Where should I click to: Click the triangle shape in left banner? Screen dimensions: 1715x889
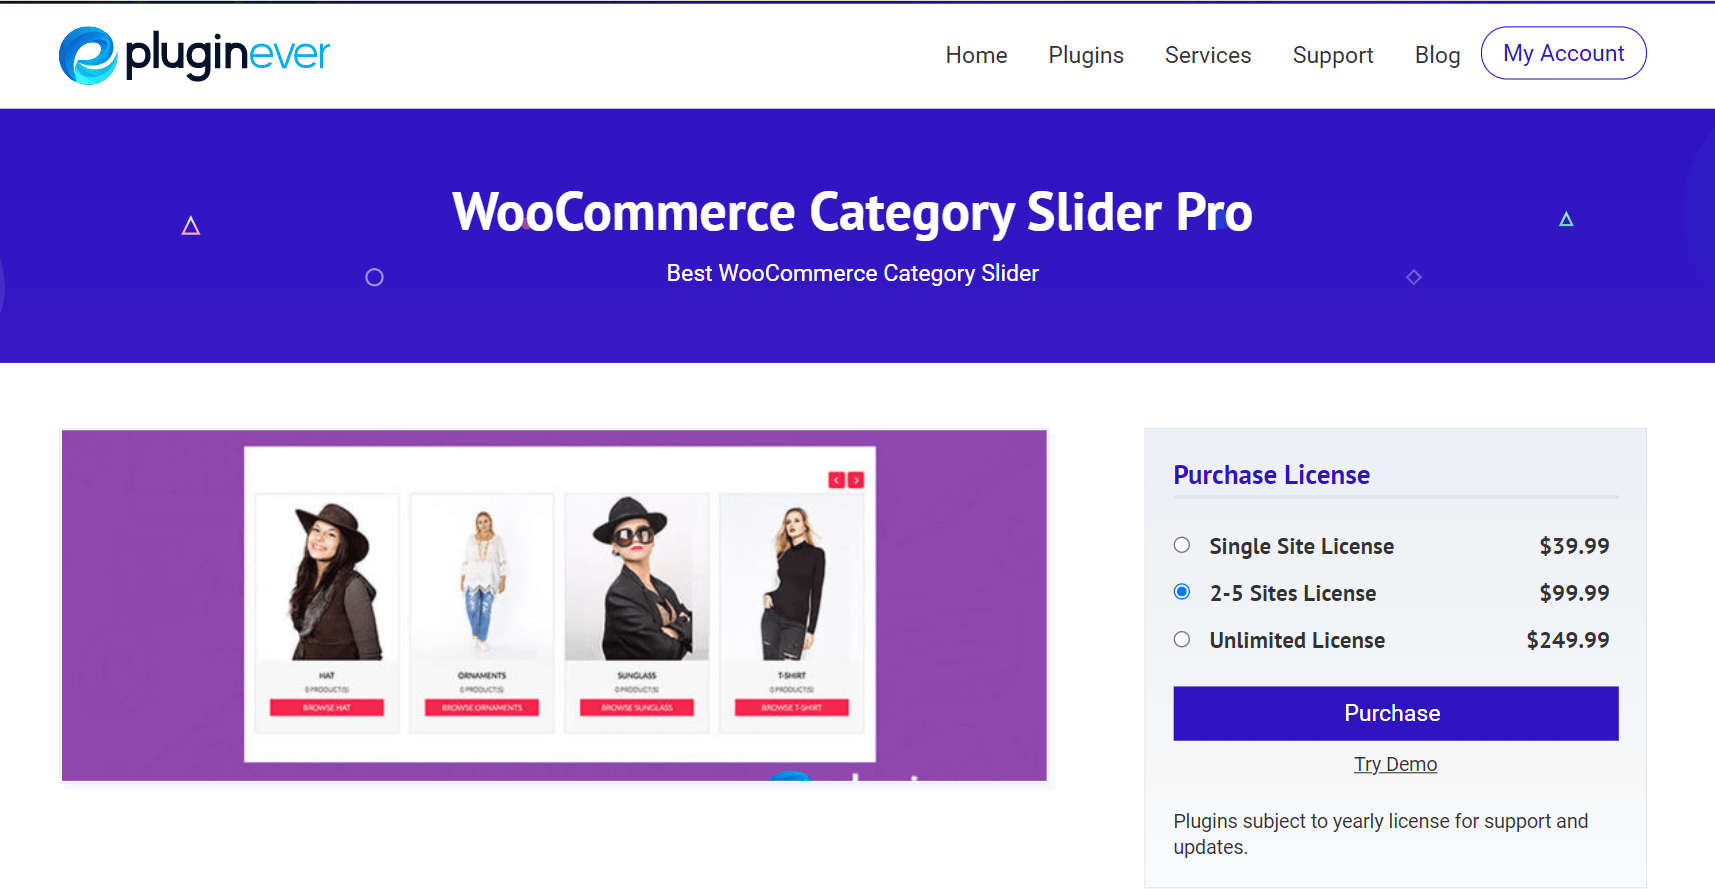(x=191, y=226)
